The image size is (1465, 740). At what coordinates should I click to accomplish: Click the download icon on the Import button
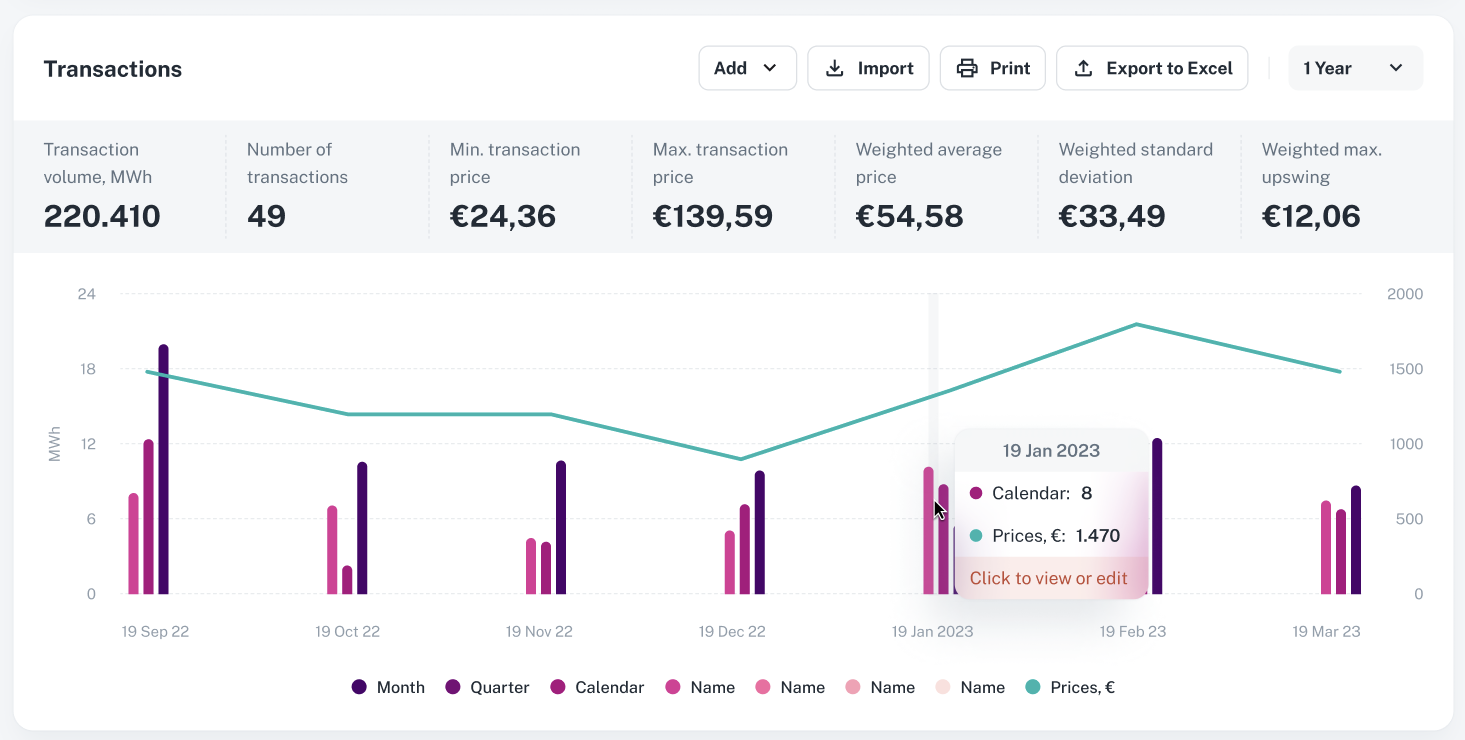[x=834, y=68]
